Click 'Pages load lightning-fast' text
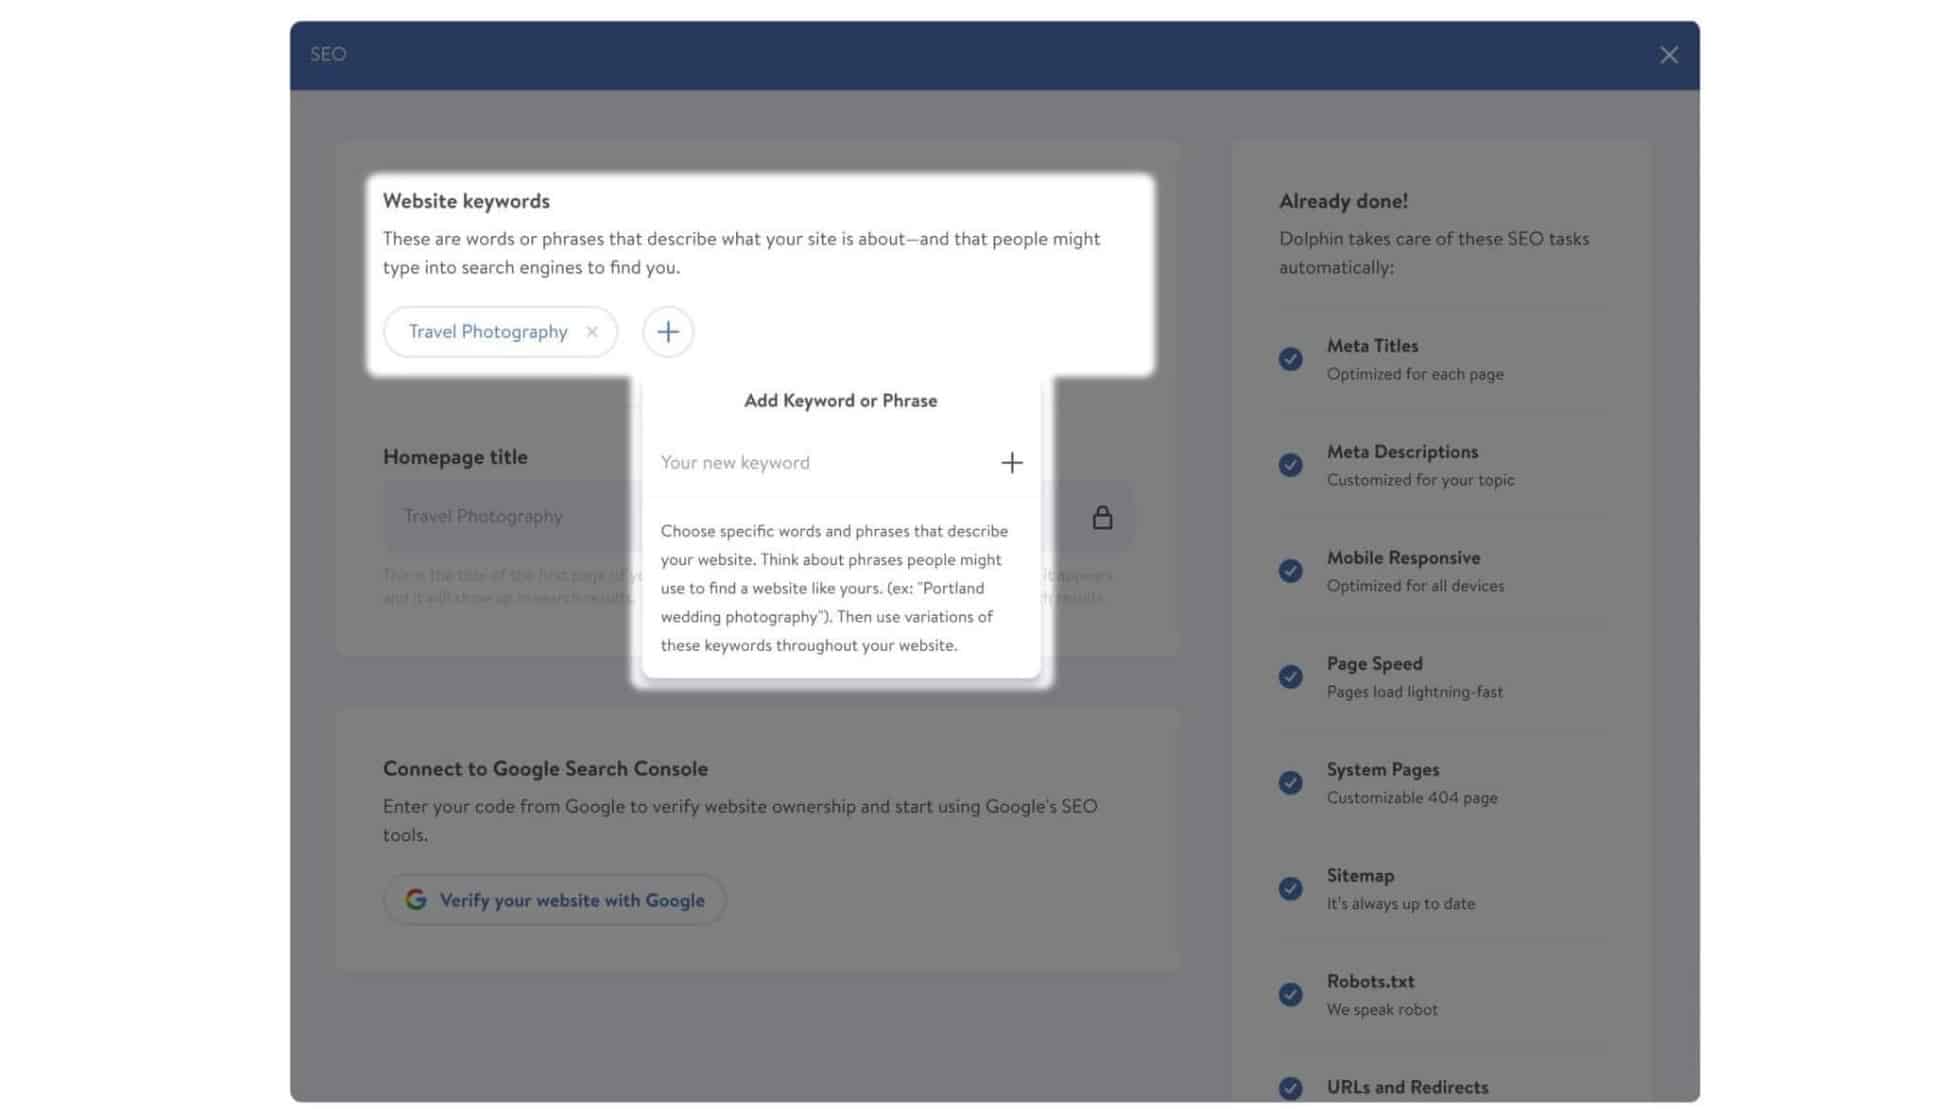 pos(1414,692)
